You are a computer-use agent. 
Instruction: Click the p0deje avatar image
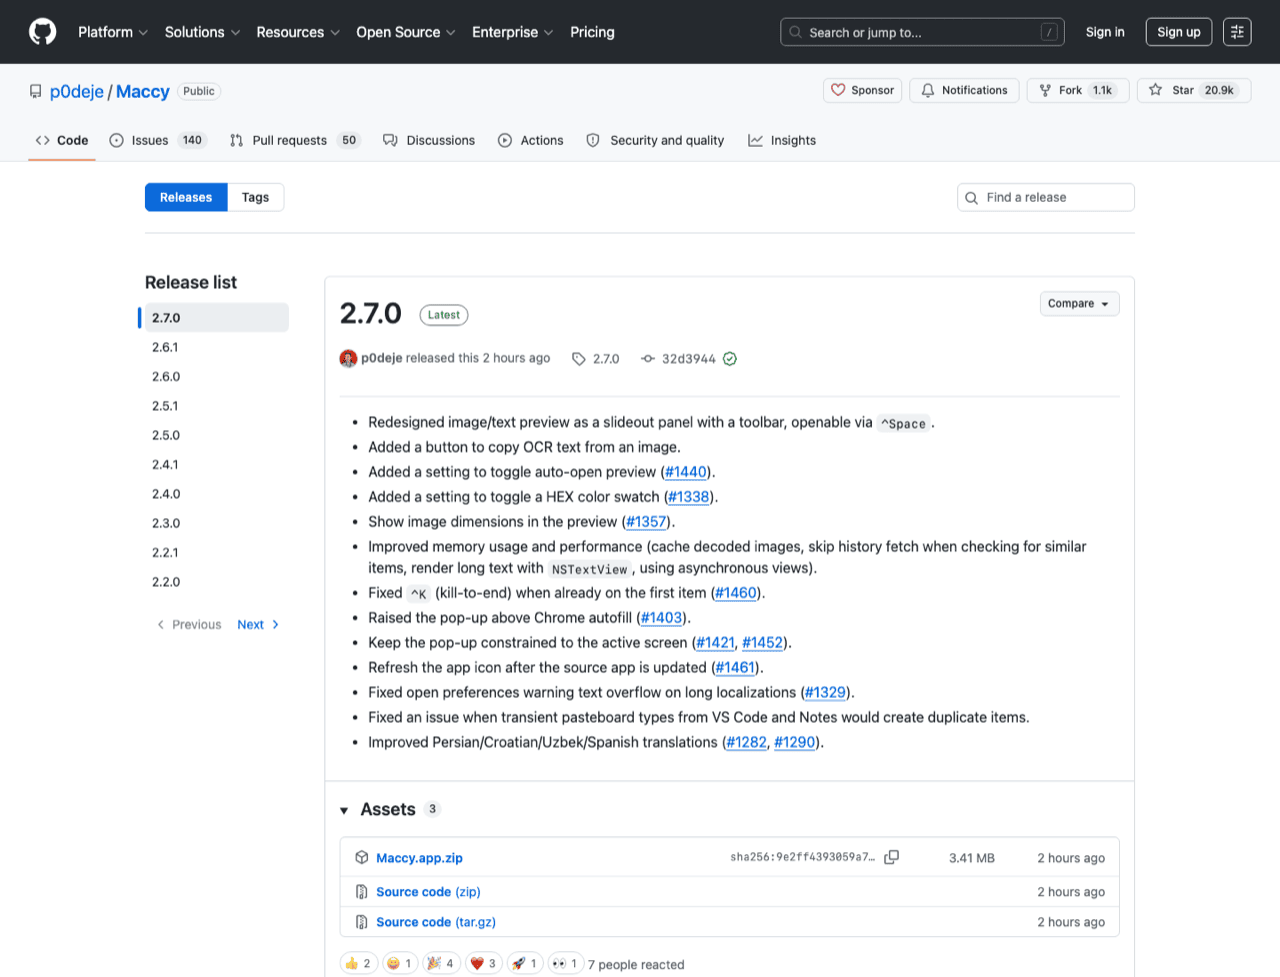[348, 358]
